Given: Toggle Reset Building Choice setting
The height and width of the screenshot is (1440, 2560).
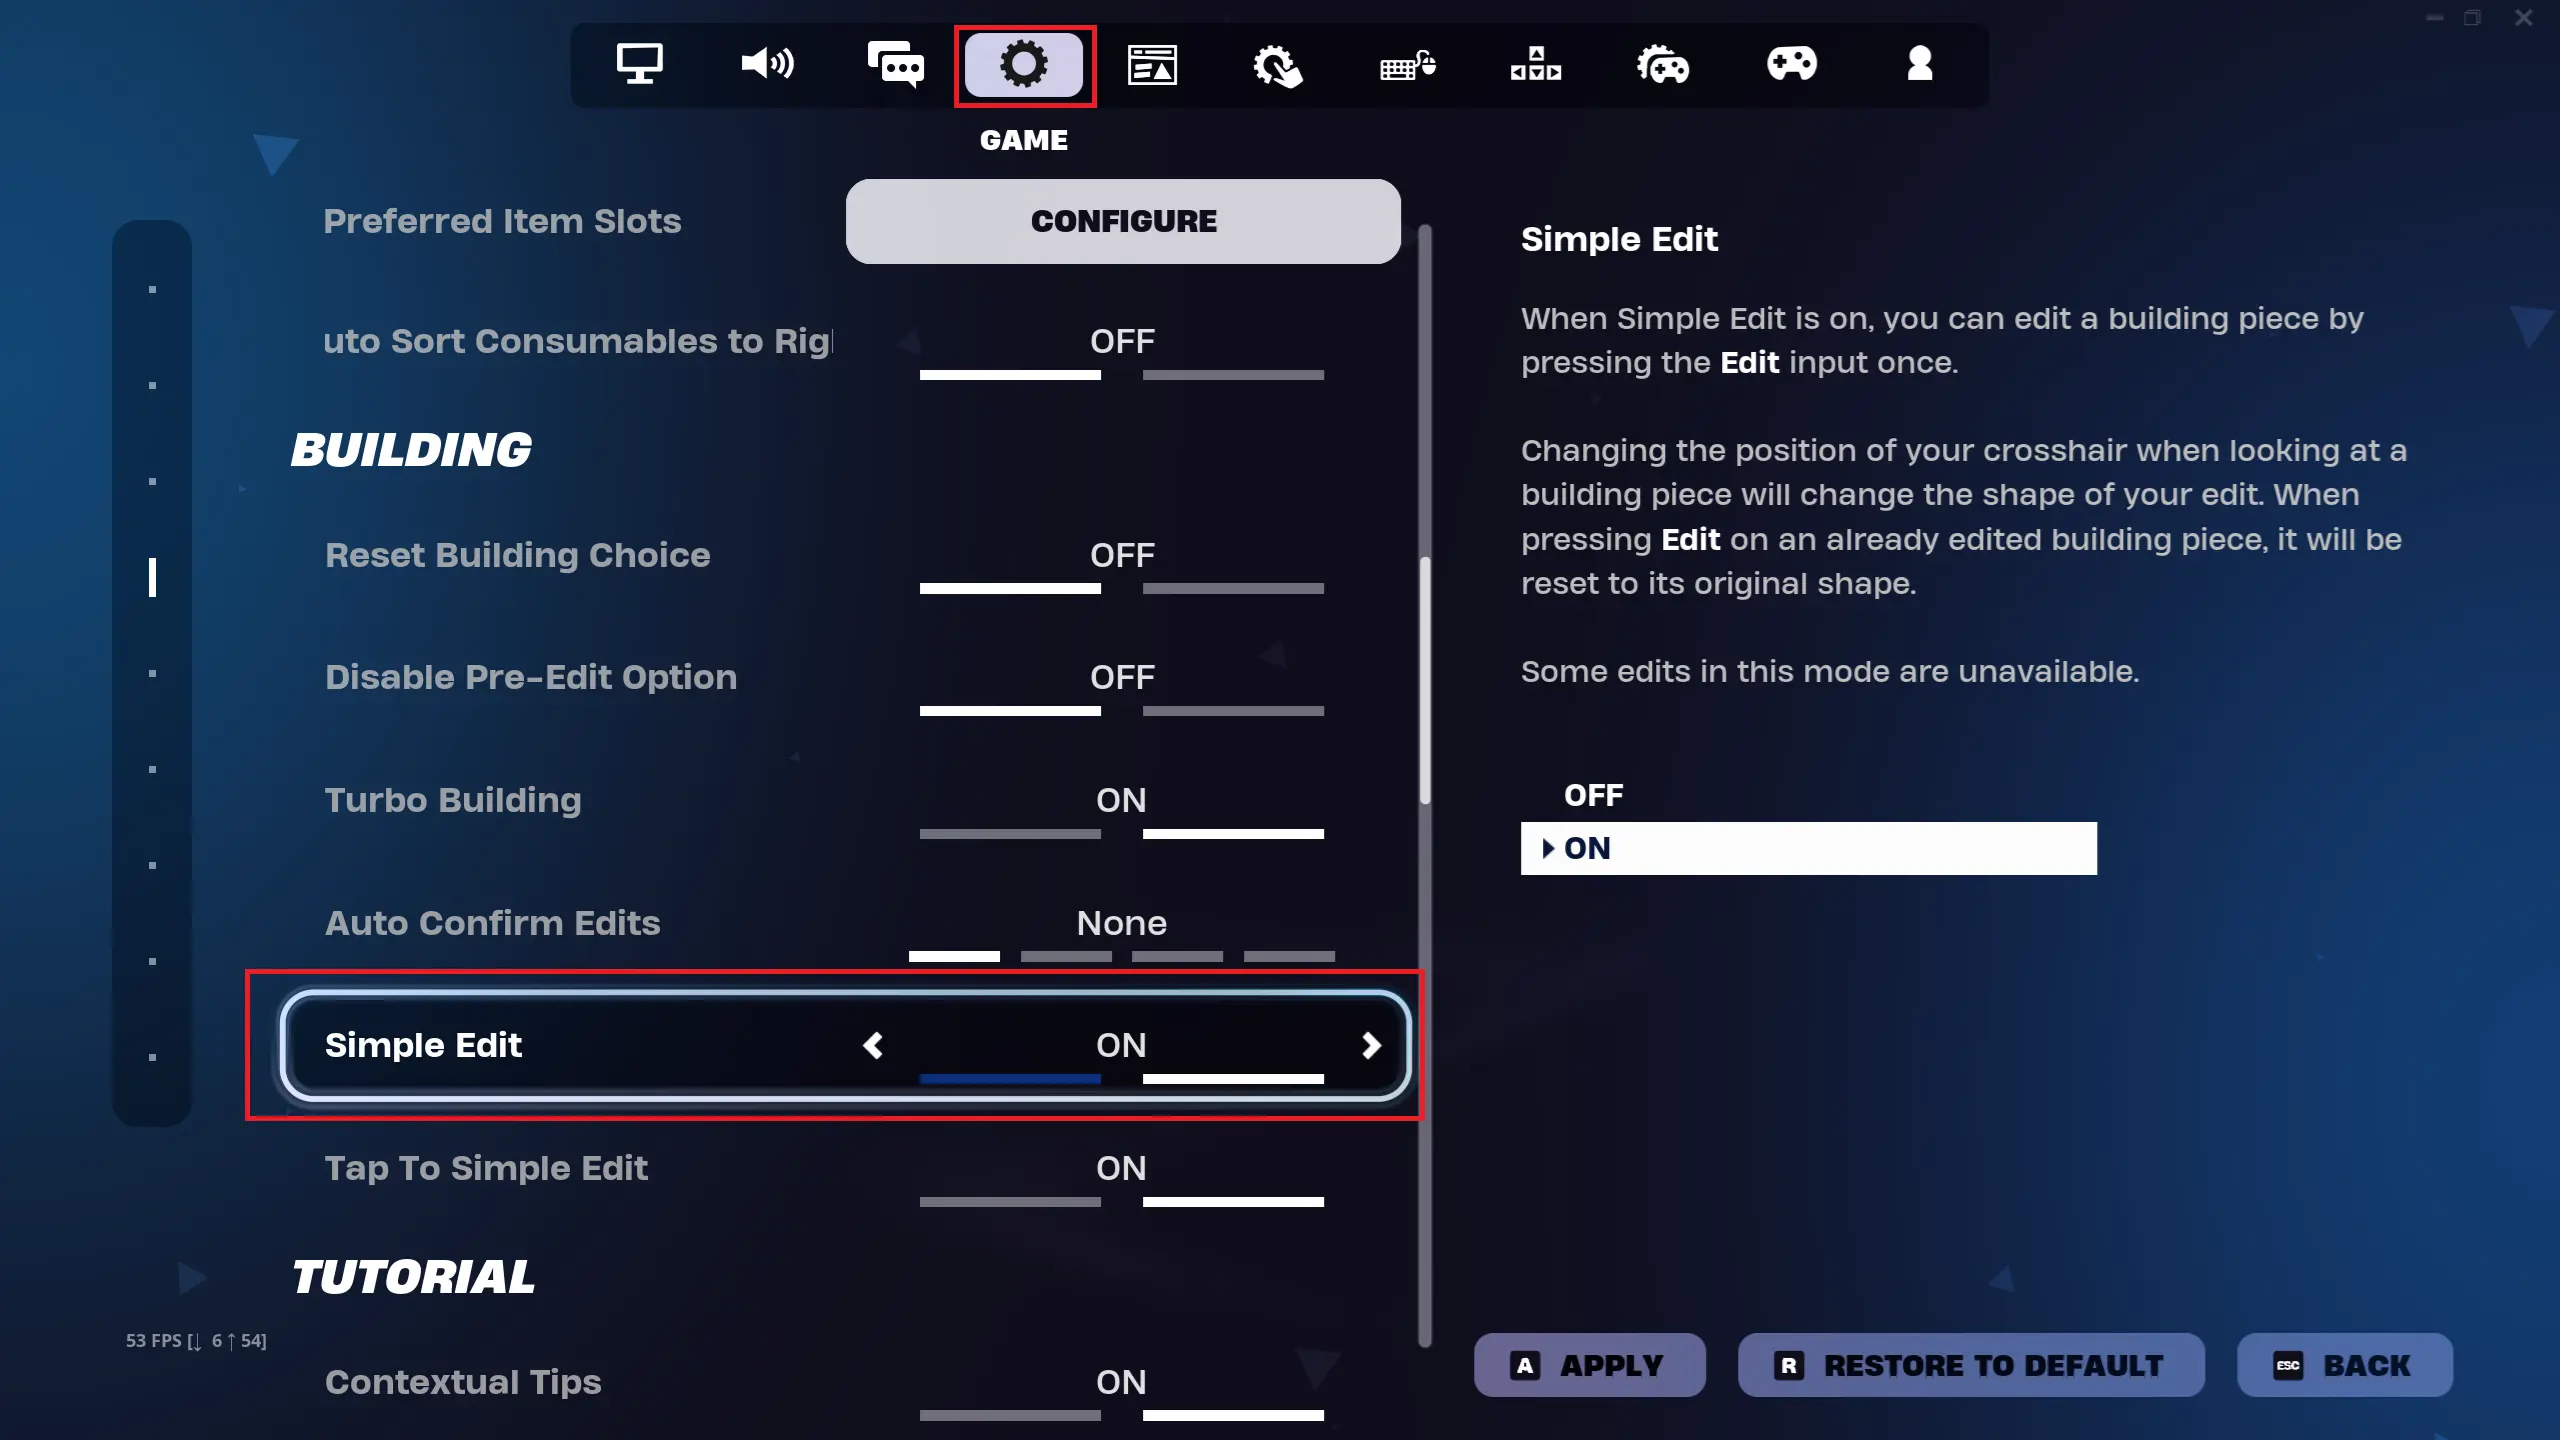Looking at the screenshot, I should point(1122,554).
